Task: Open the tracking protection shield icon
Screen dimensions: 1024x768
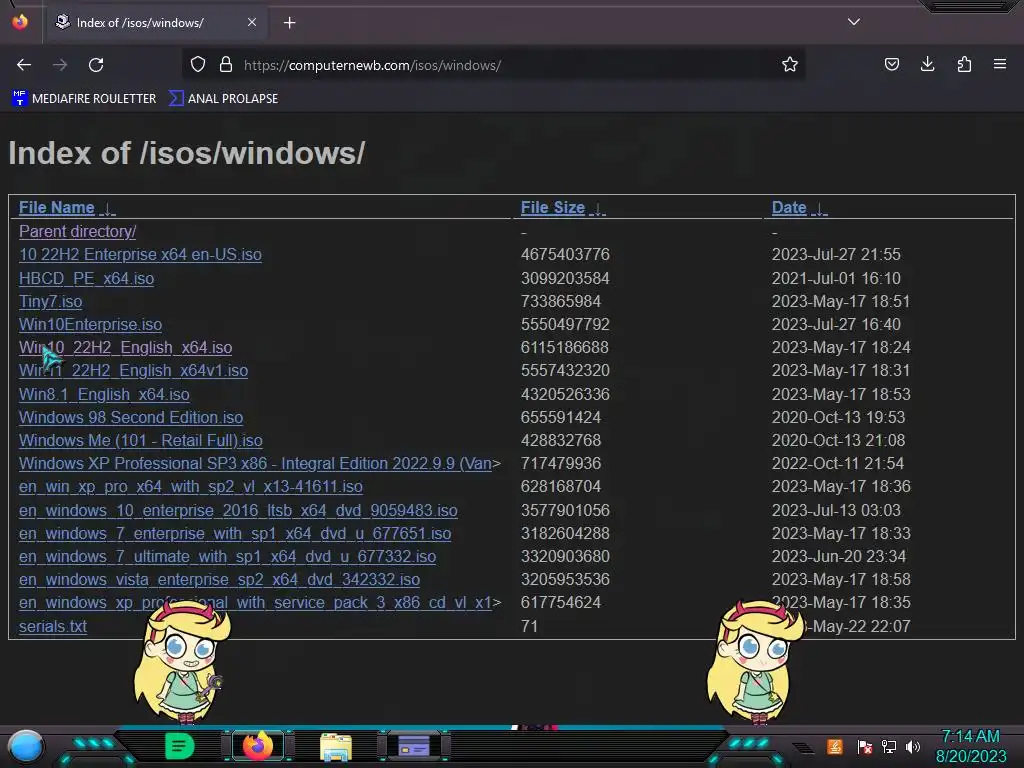Action: pyautogui.click(x=198, y=65)
